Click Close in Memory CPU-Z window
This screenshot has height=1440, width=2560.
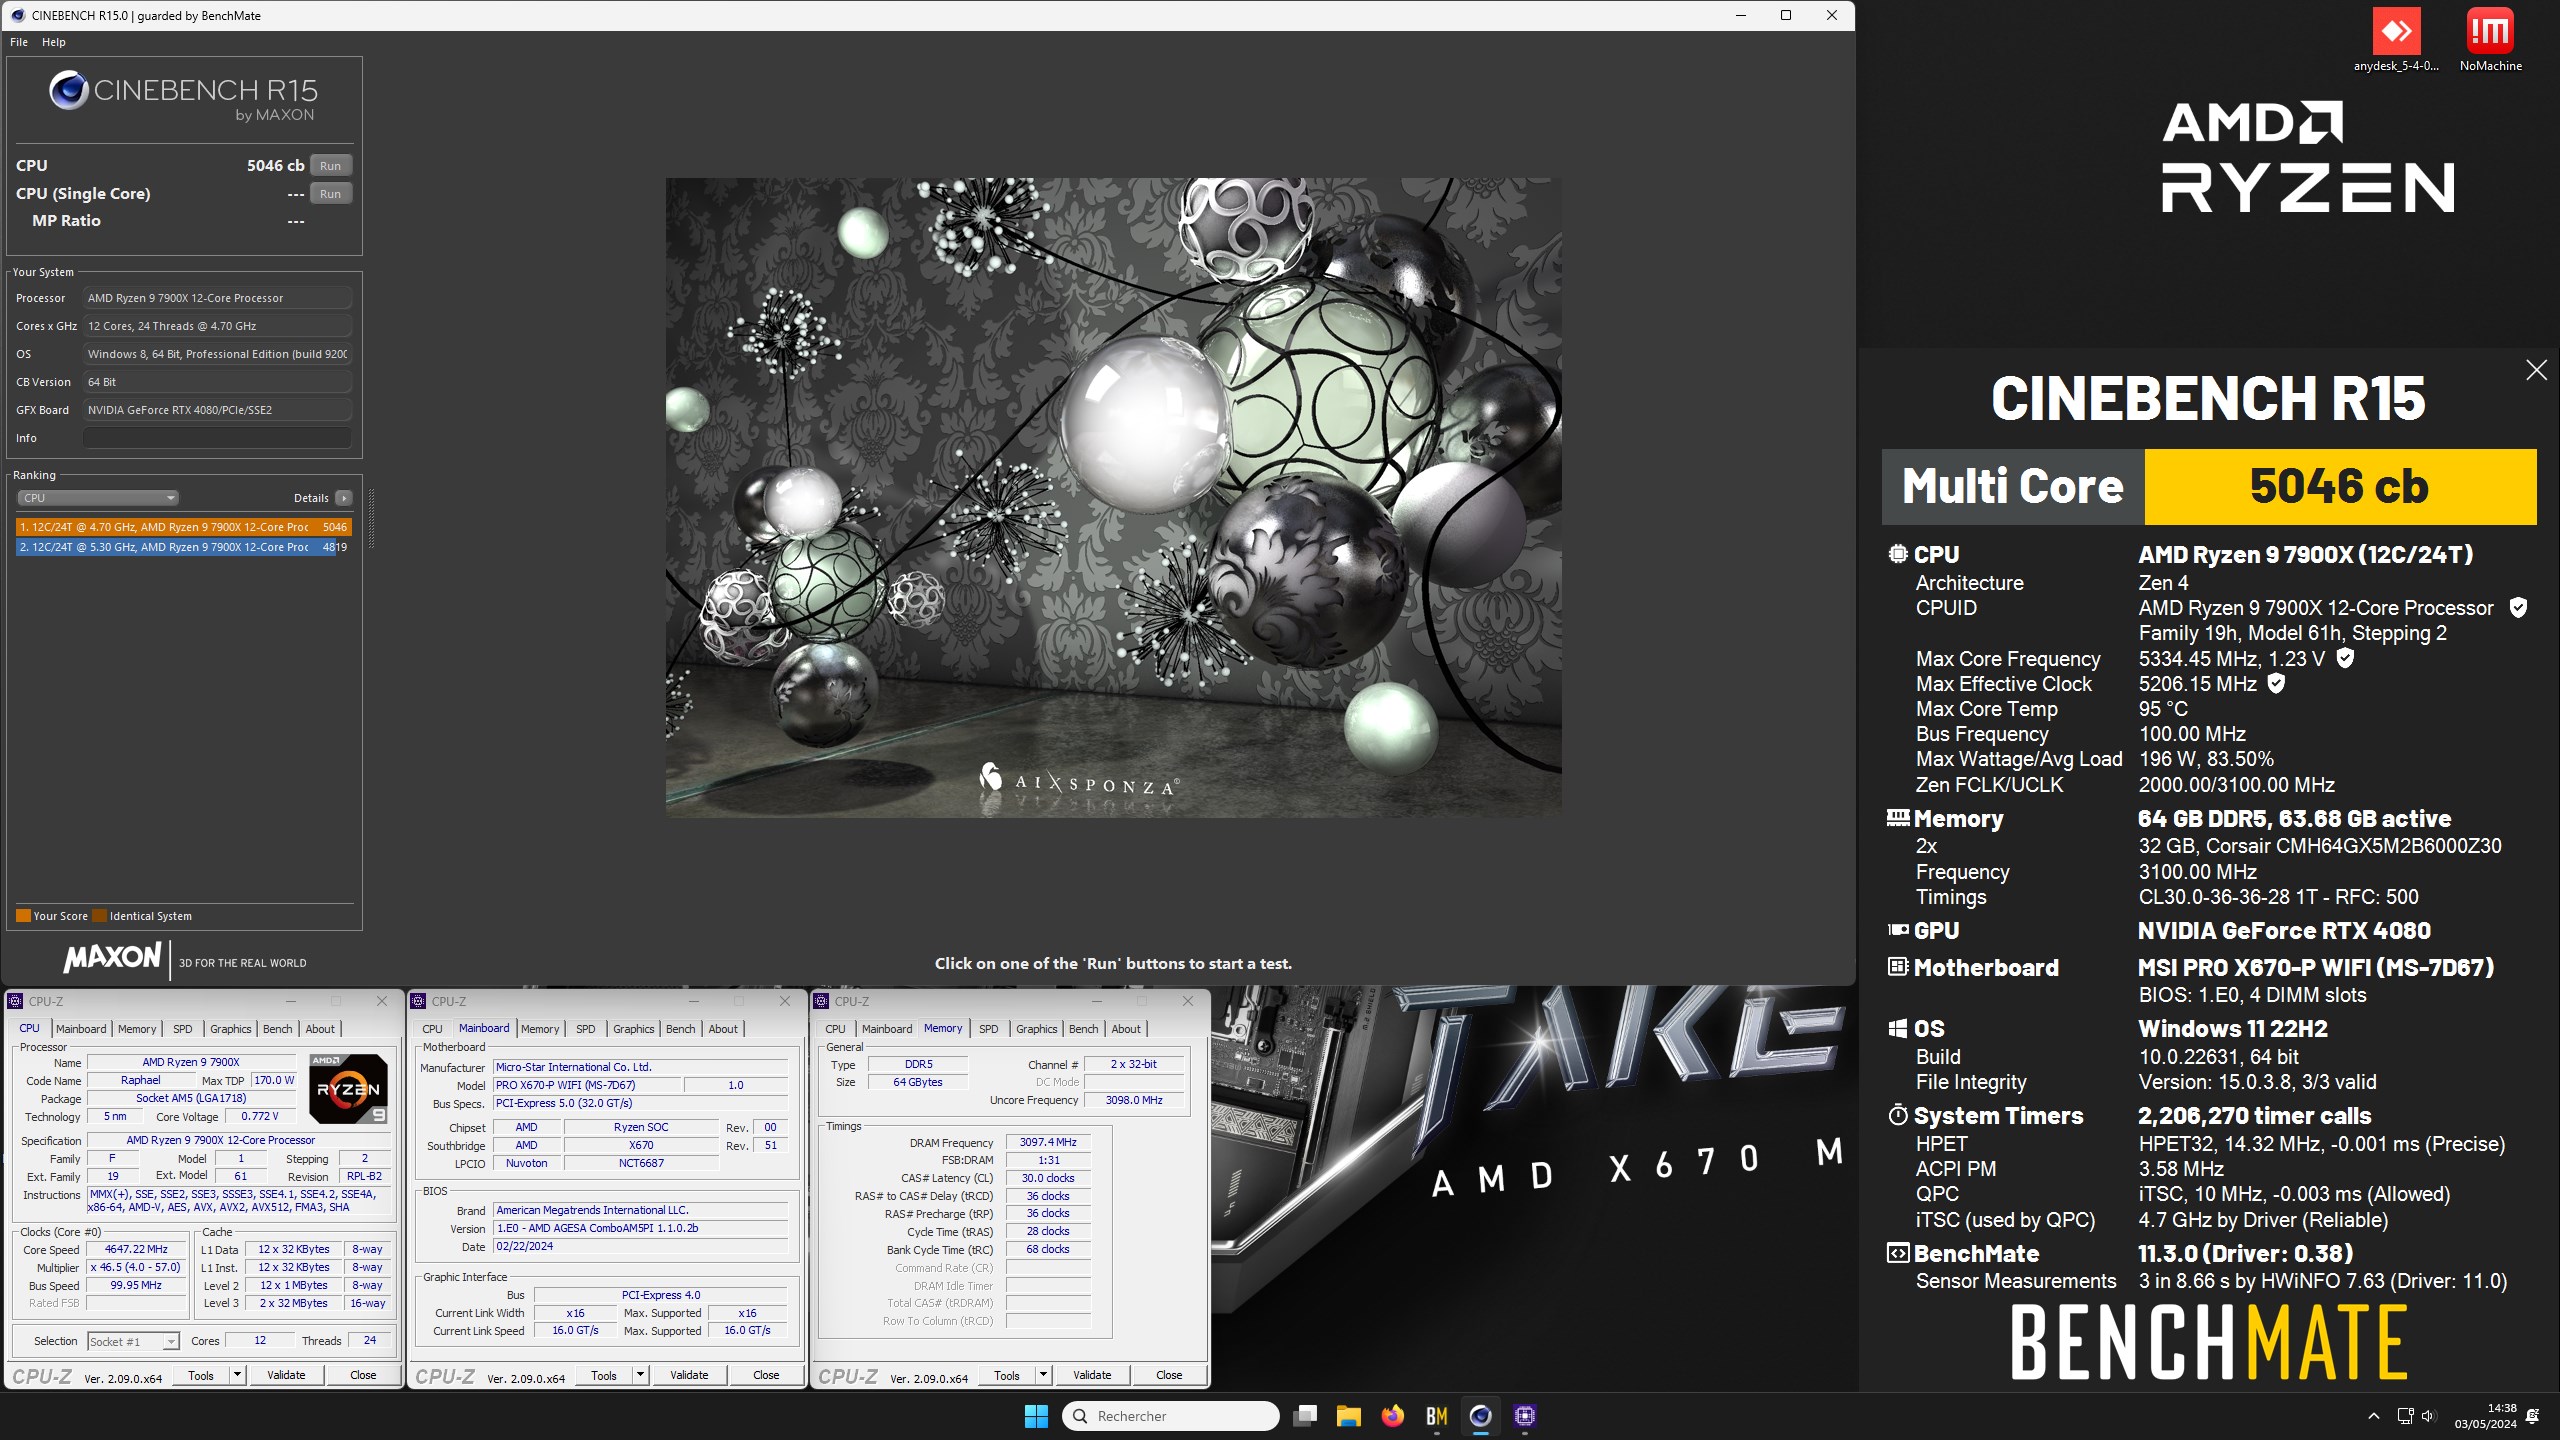tap(1169, 1375)
